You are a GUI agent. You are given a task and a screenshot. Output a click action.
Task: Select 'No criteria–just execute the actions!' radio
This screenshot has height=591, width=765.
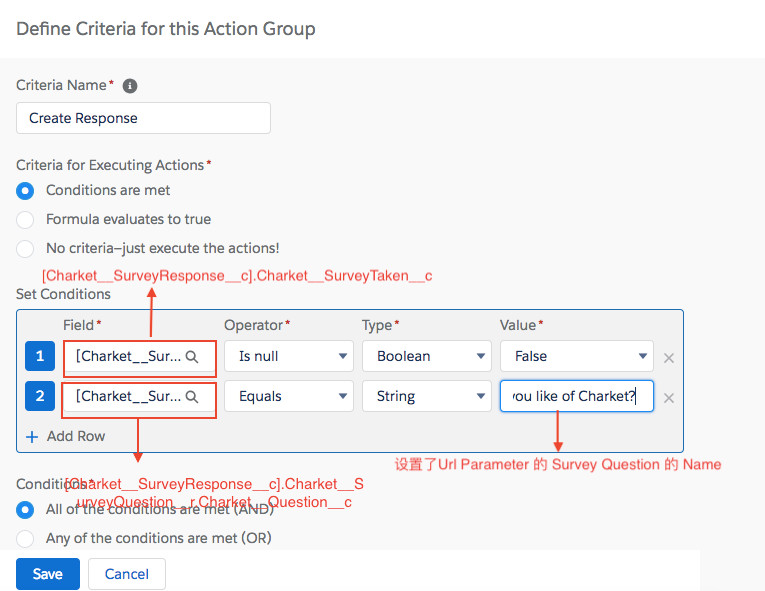click(25, 248)
